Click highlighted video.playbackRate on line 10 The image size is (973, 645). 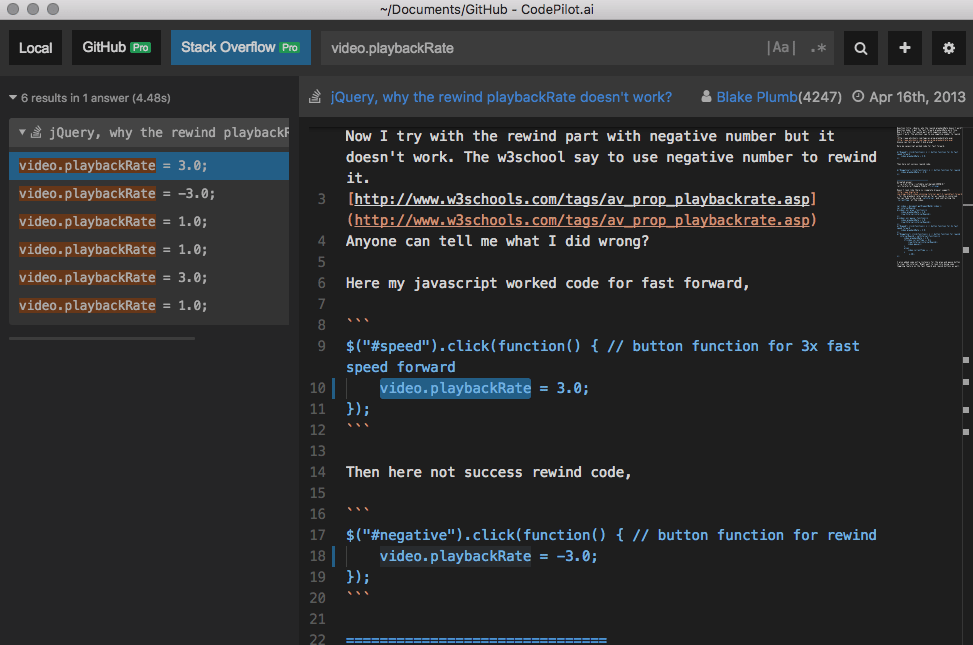(x=455, y=389)
